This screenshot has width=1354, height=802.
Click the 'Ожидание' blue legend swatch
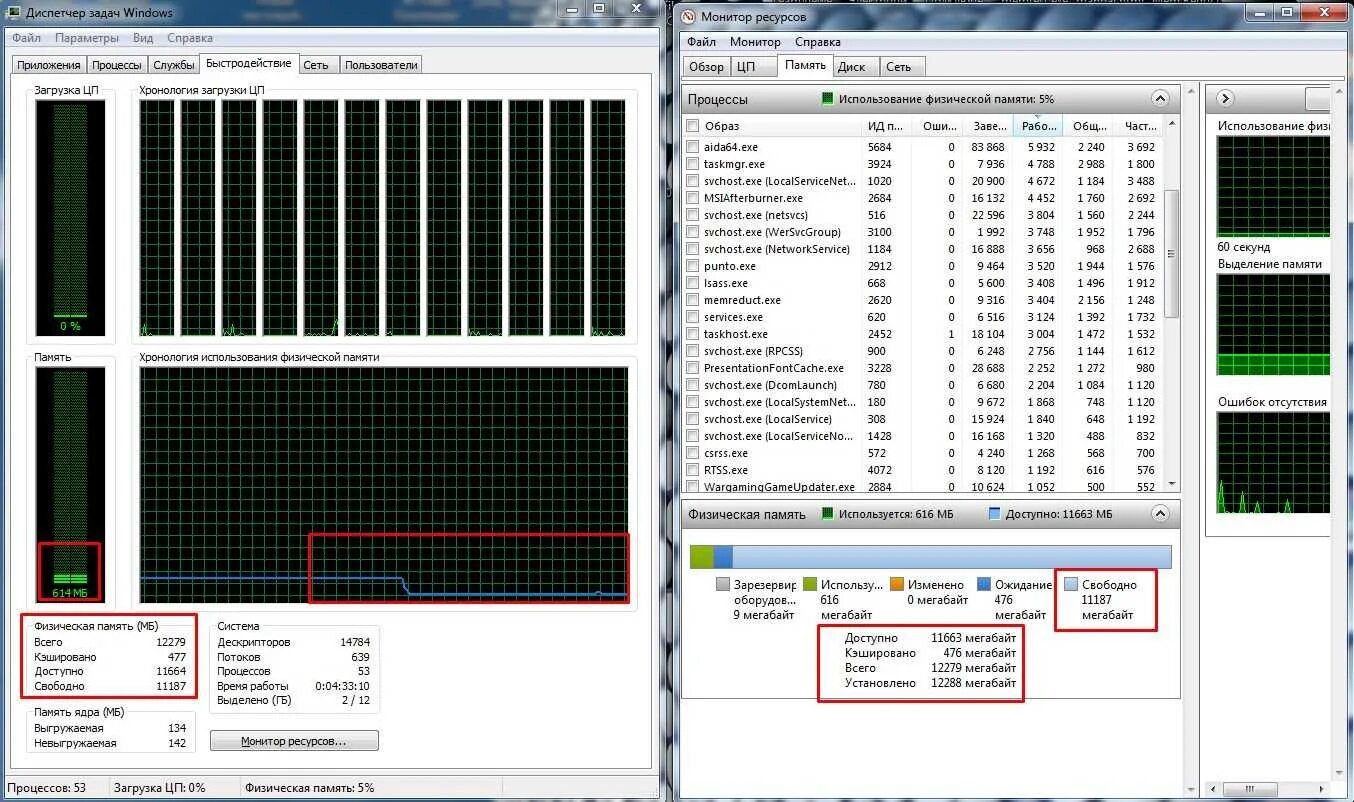[984, 584]
